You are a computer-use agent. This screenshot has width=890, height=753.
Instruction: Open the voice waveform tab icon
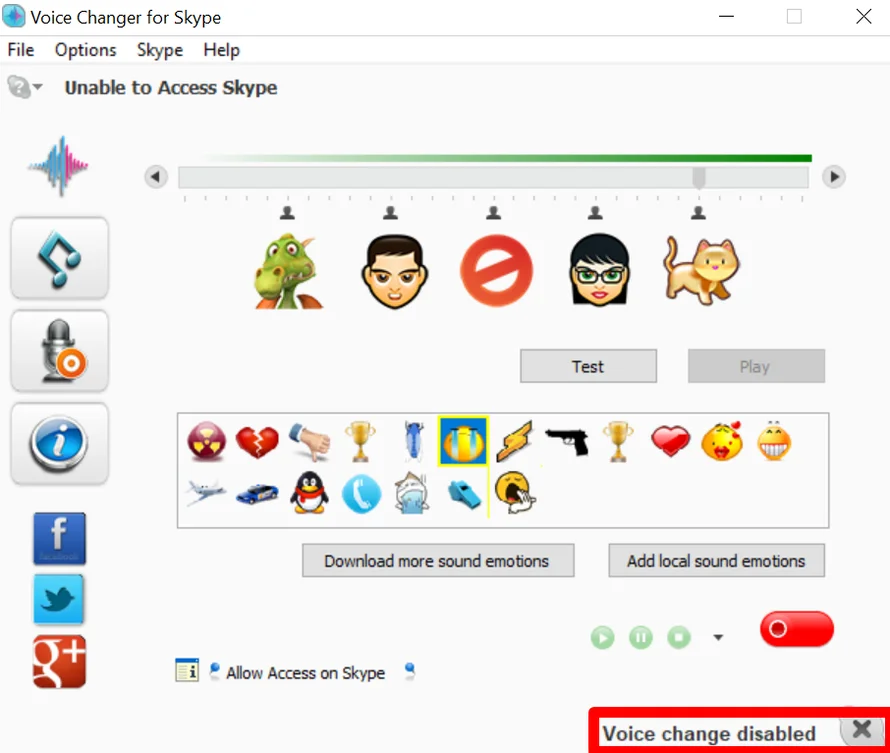59,166
